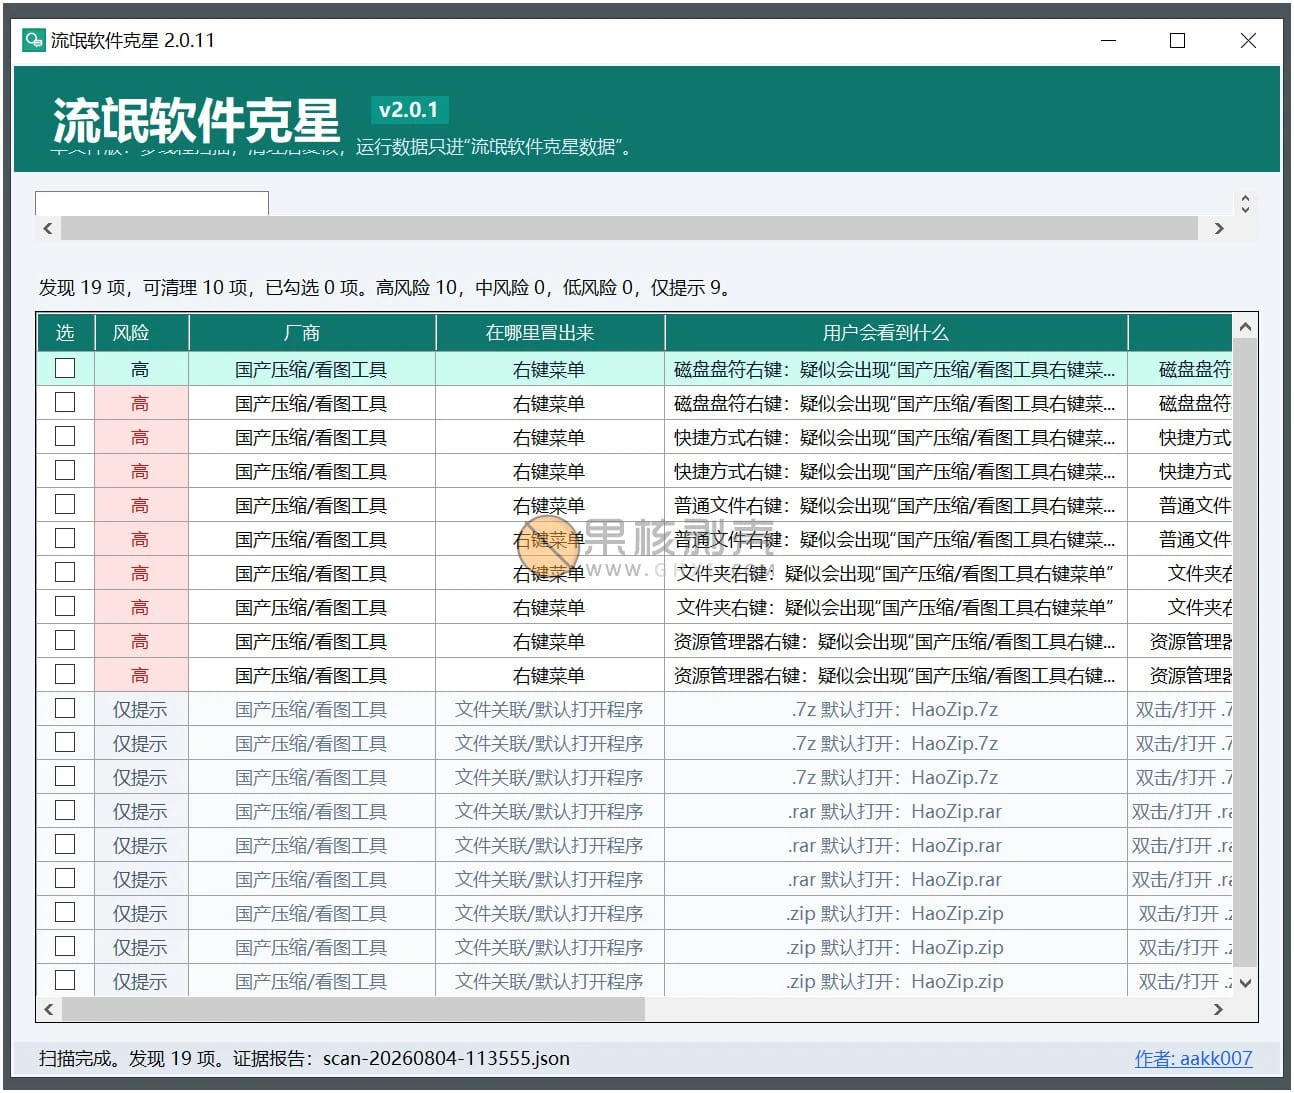Open the 作者: aakk007 link
Viewport: 1294px width, 1093px height.
pos(1193,1058)
